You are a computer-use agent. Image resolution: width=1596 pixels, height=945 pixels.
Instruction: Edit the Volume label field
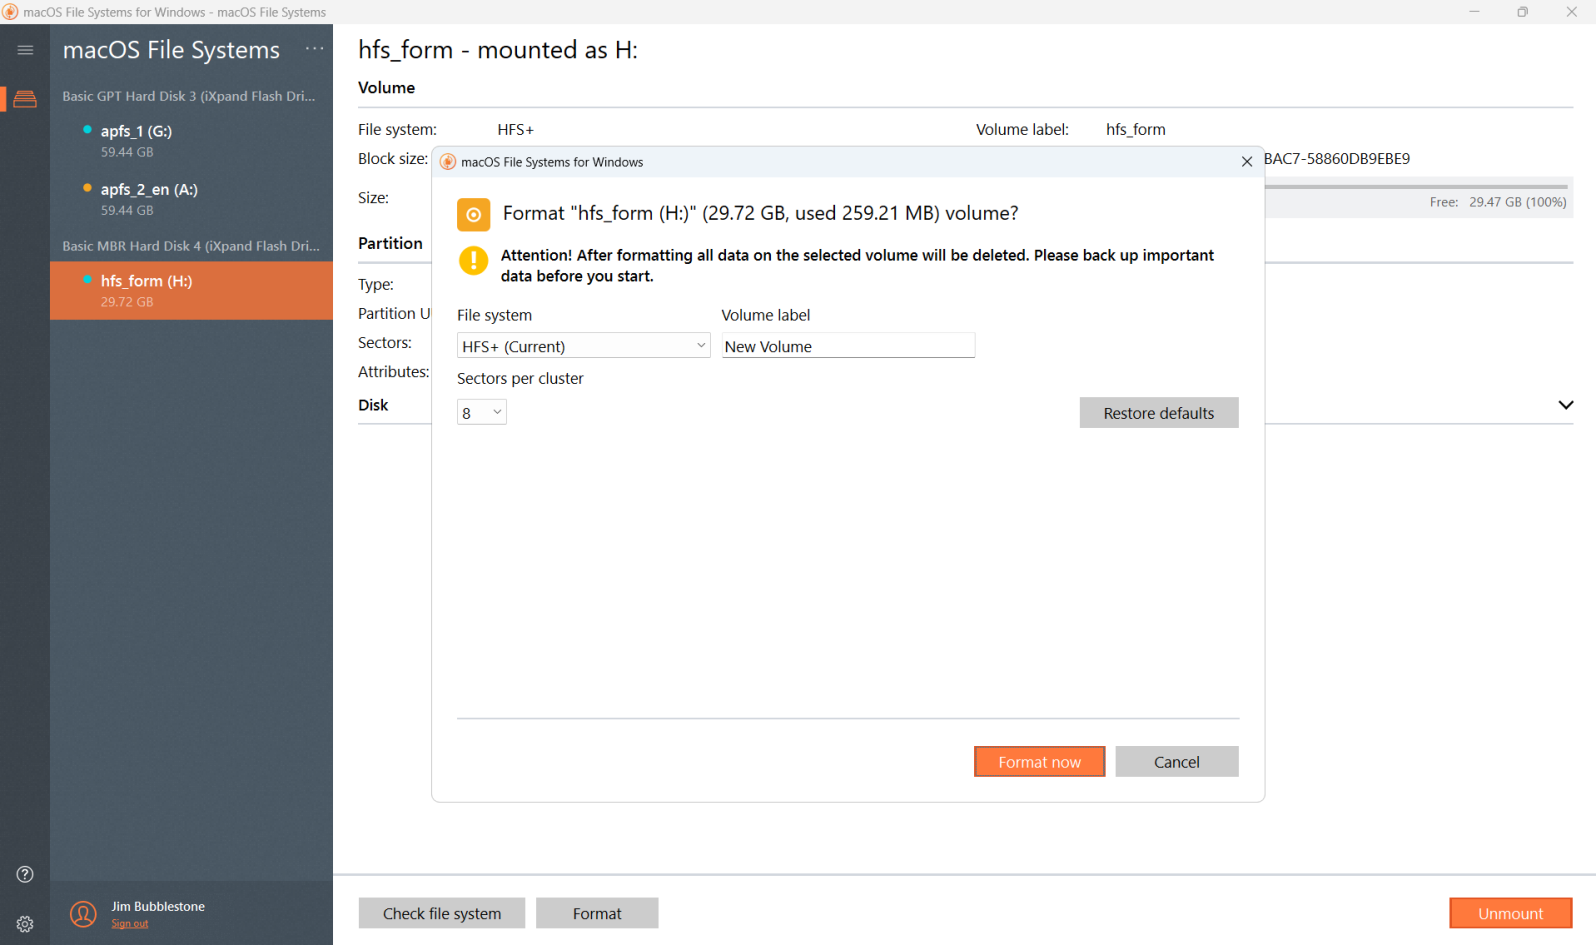click(848, 346)
